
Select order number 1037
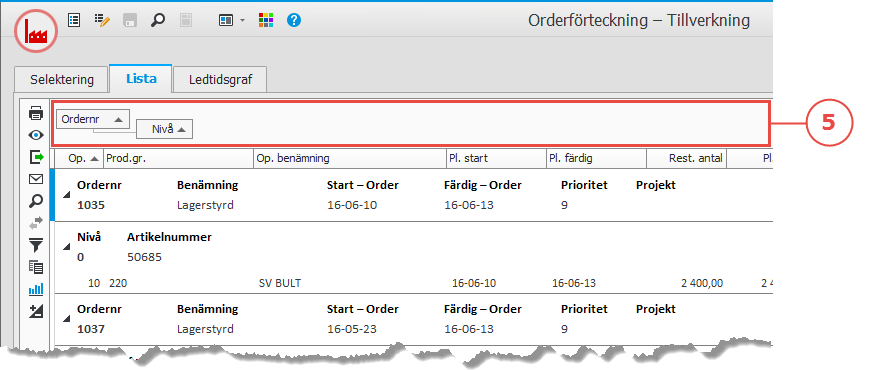91,329
